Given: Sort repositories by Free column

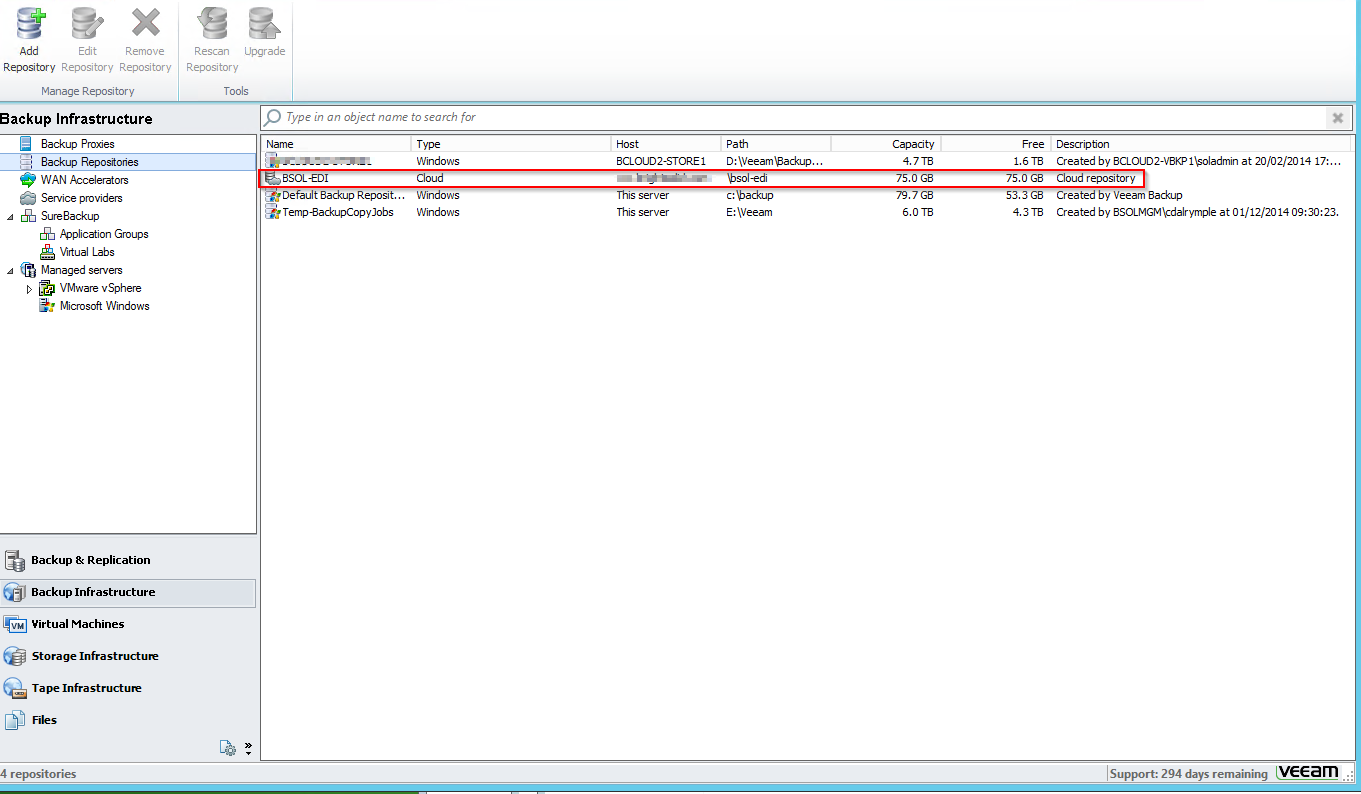Looking at the screenshot, I should click(996, 144).
